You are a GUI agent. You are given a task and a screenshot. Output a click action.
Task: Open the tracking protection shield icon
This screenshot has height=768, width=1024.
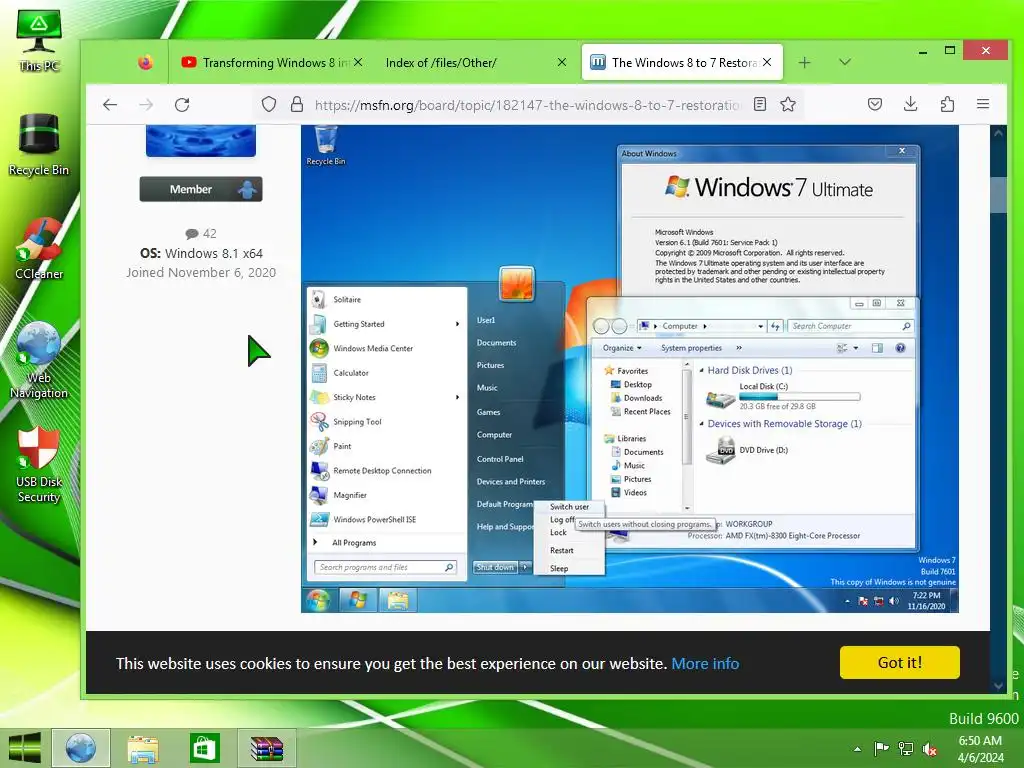269,104
